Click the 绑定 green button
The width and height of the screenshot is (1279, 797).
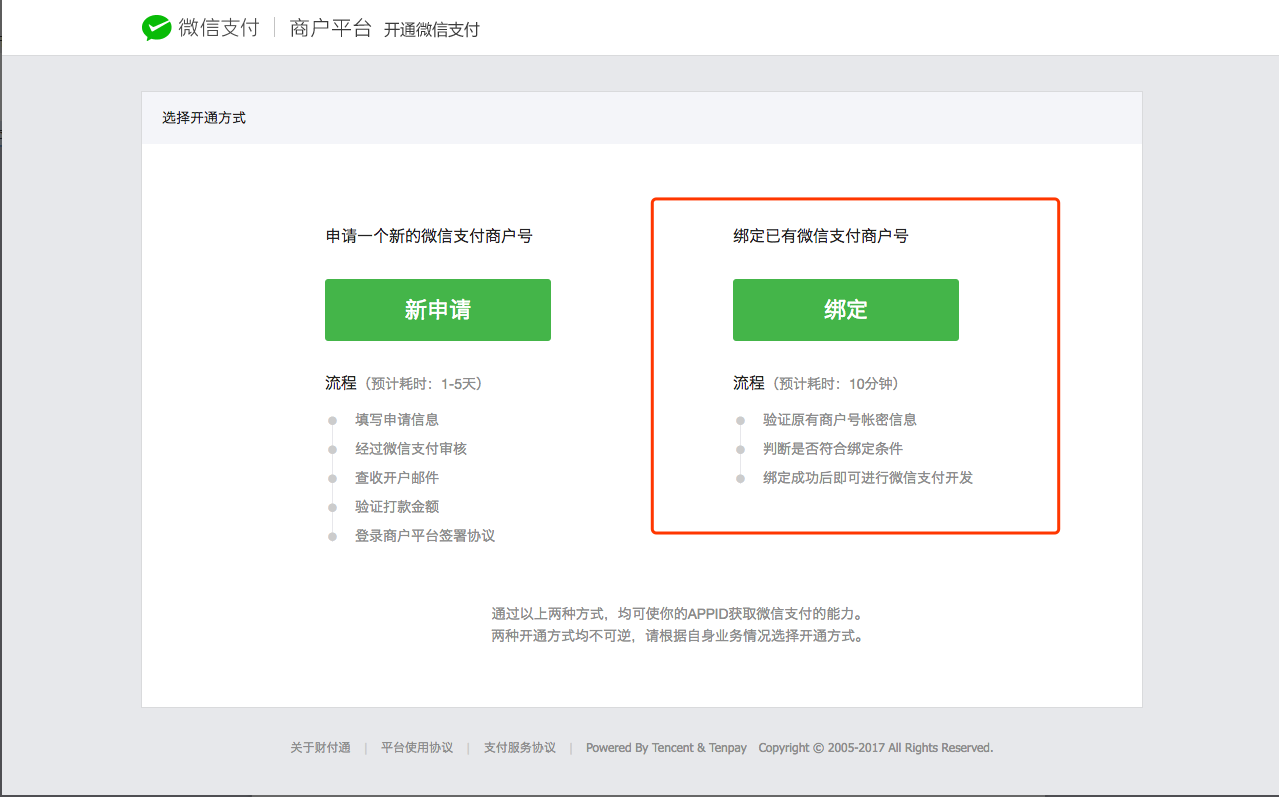[846, 310]
